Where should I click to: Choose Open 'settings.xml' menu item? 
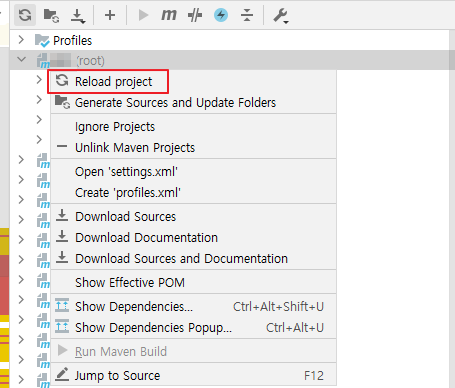(193, 172)
